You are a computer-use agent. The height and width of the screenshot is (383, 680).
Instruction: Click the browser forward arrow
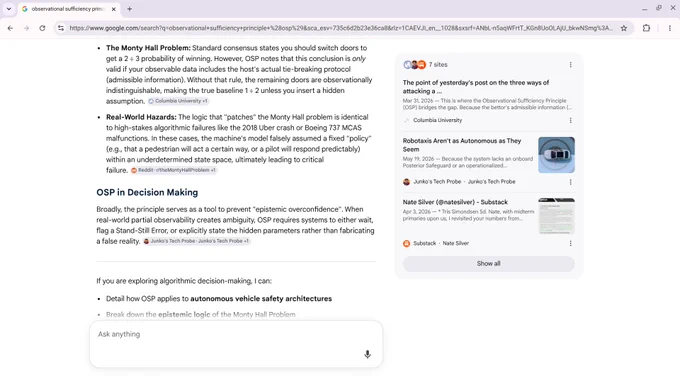click(26, 28)
